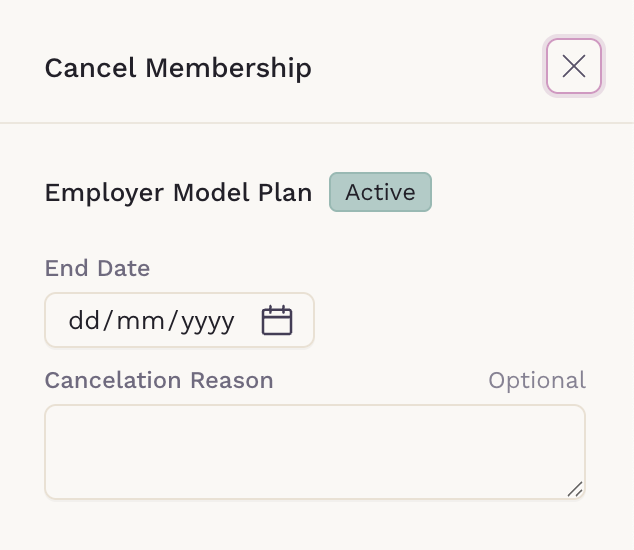Select the dd day segment
The height and width of the screenshot is (550, 634).
pyautogui.click(x=84, y=321)
